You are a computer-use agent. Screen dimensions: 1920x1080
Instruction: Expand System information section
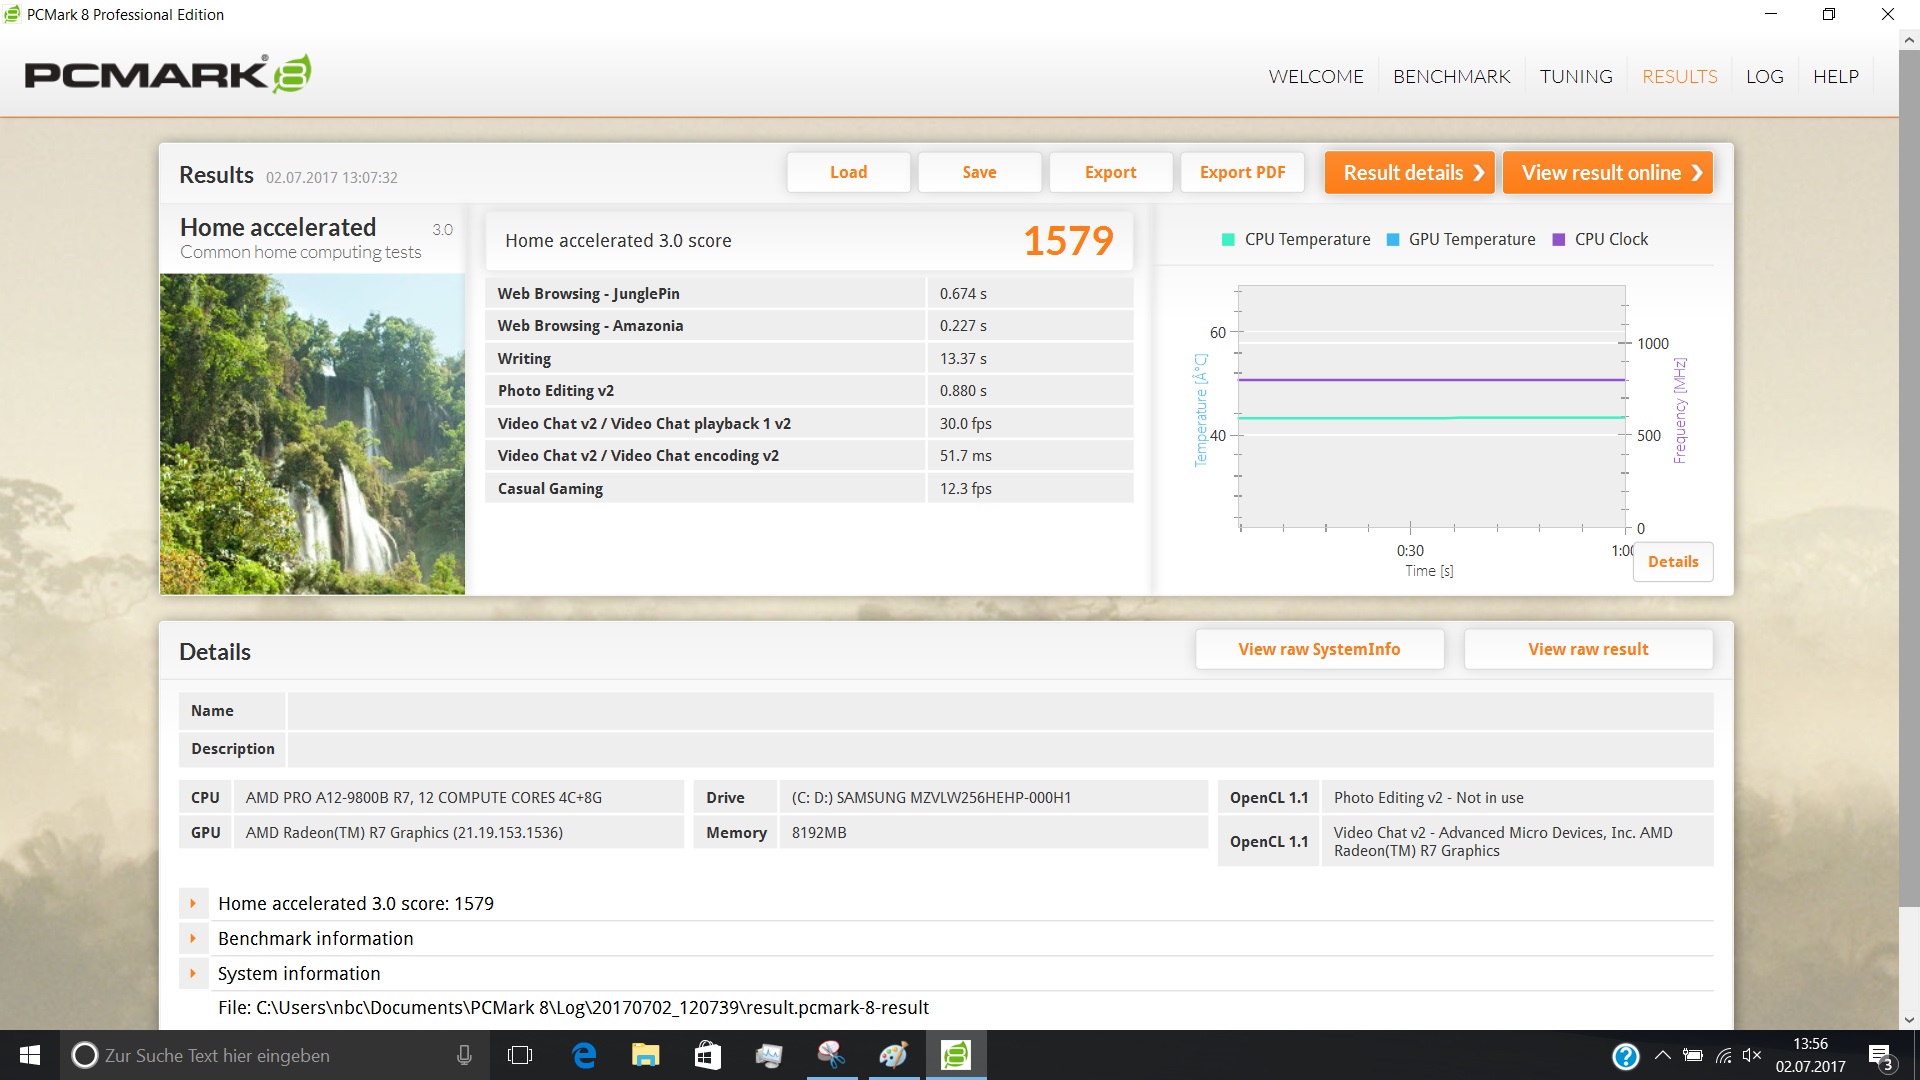coord(194,973)
